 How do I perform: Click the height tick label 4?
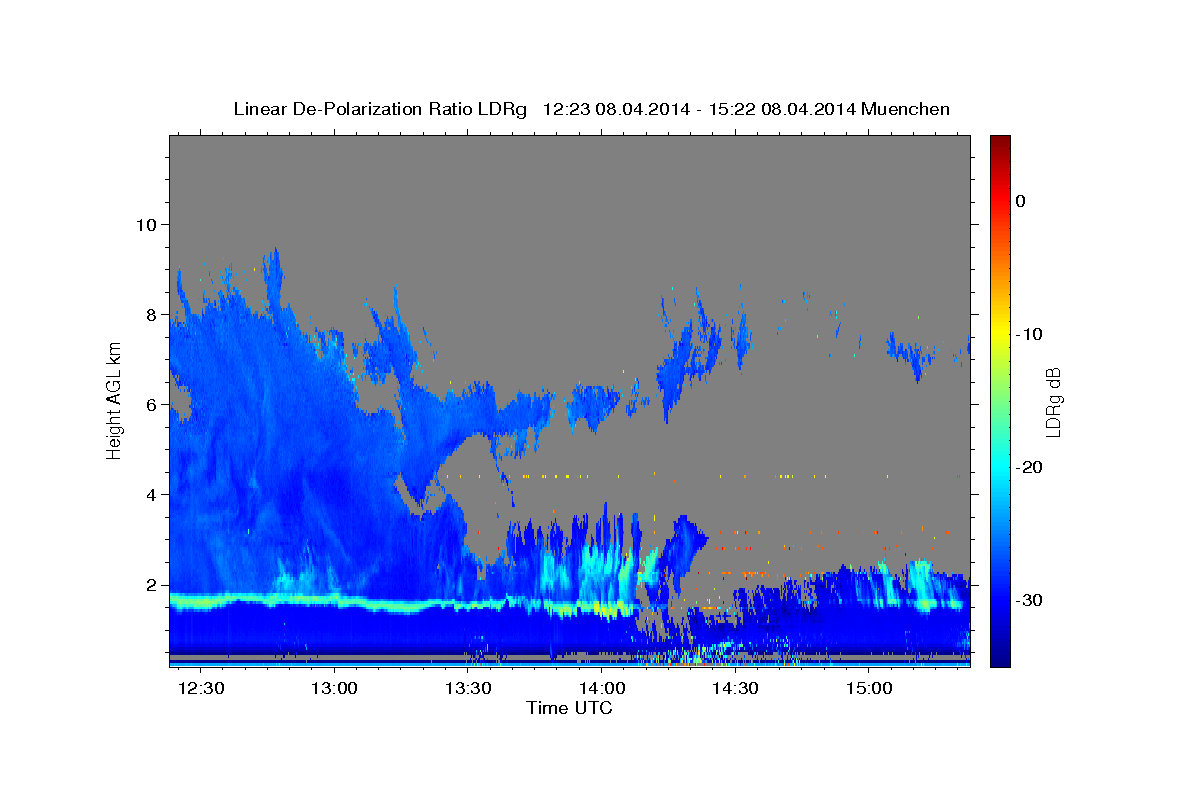pos(151,495)
